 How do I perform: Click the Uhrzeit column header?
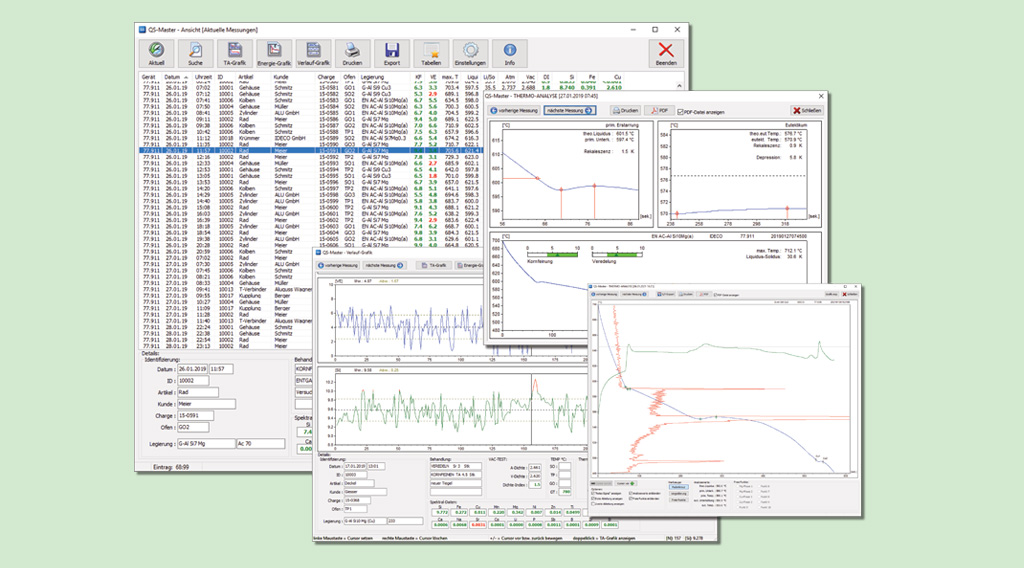203,77
